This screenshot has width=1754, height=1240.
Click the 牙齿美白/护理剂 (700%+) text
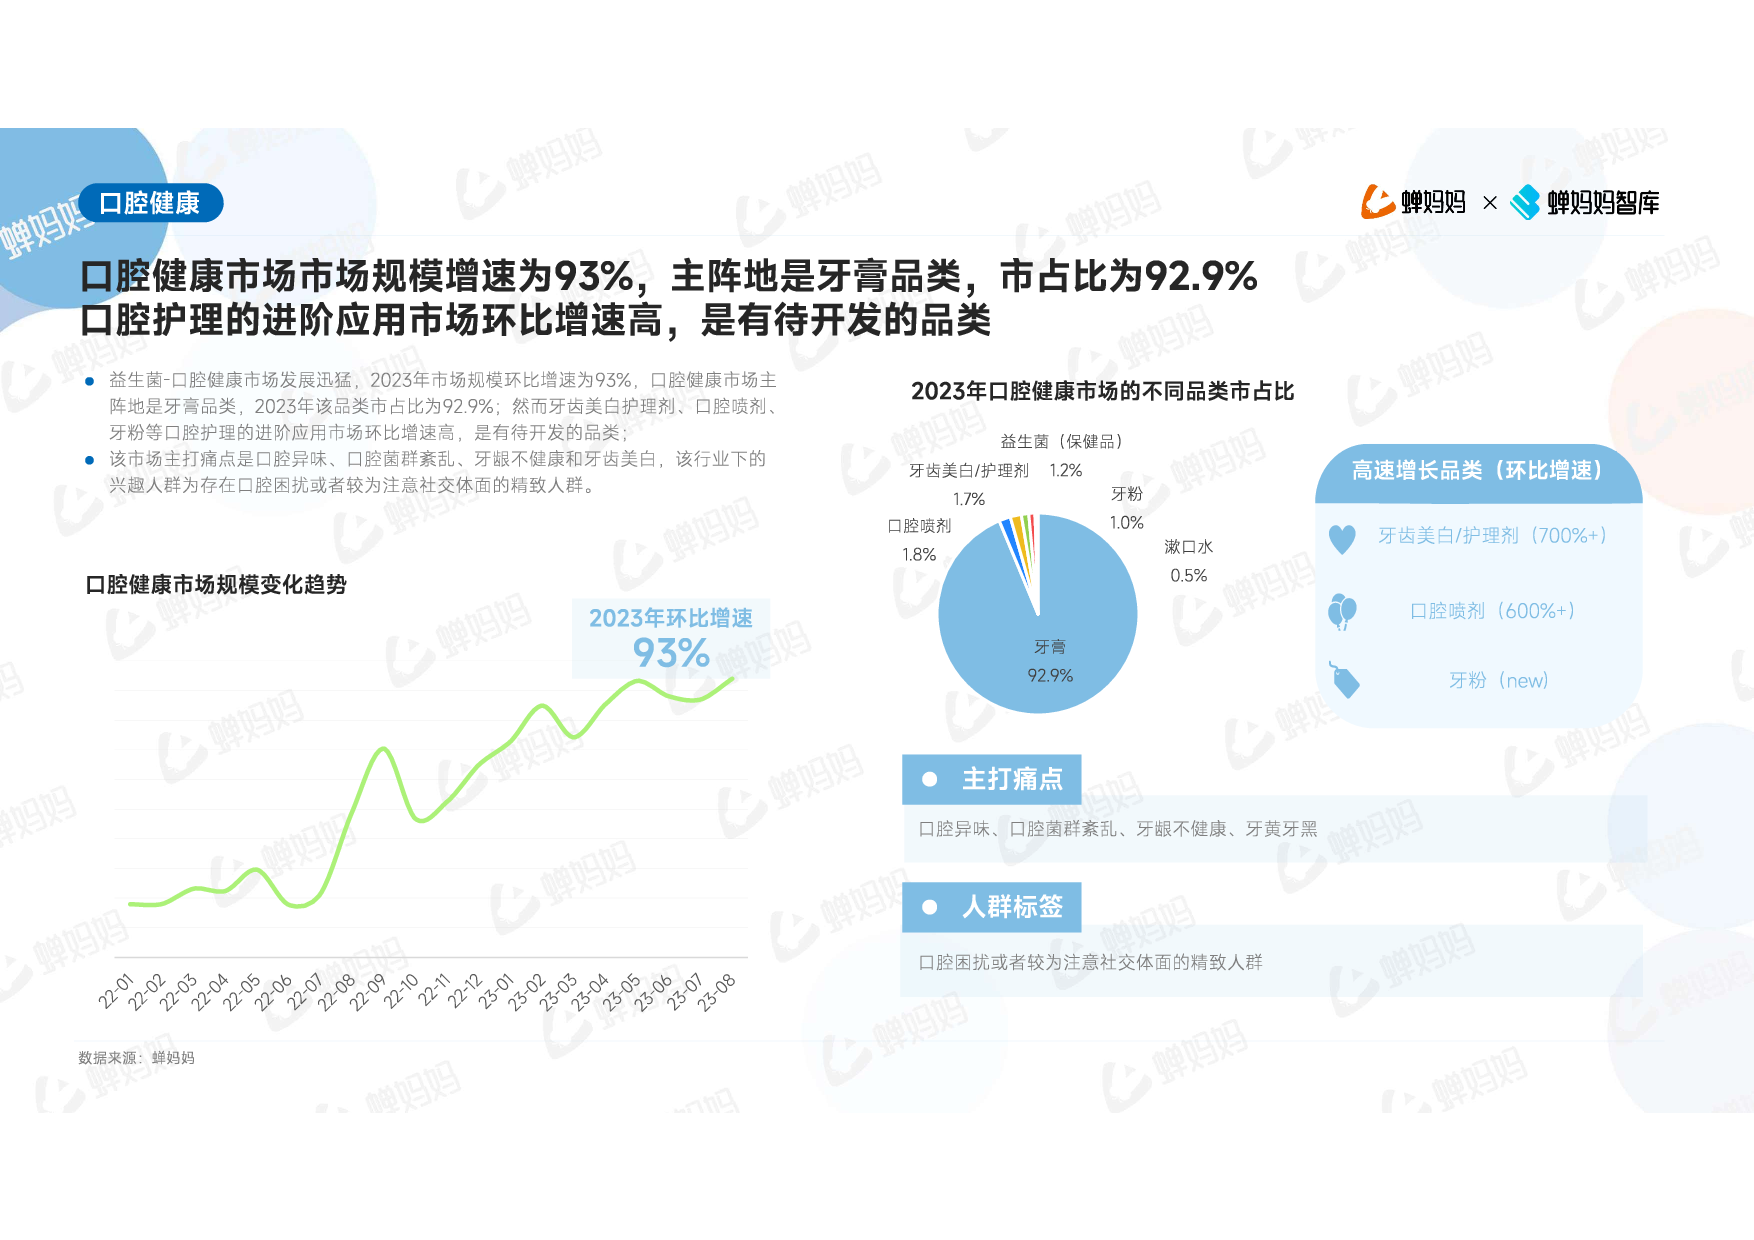click(1492, 536)
